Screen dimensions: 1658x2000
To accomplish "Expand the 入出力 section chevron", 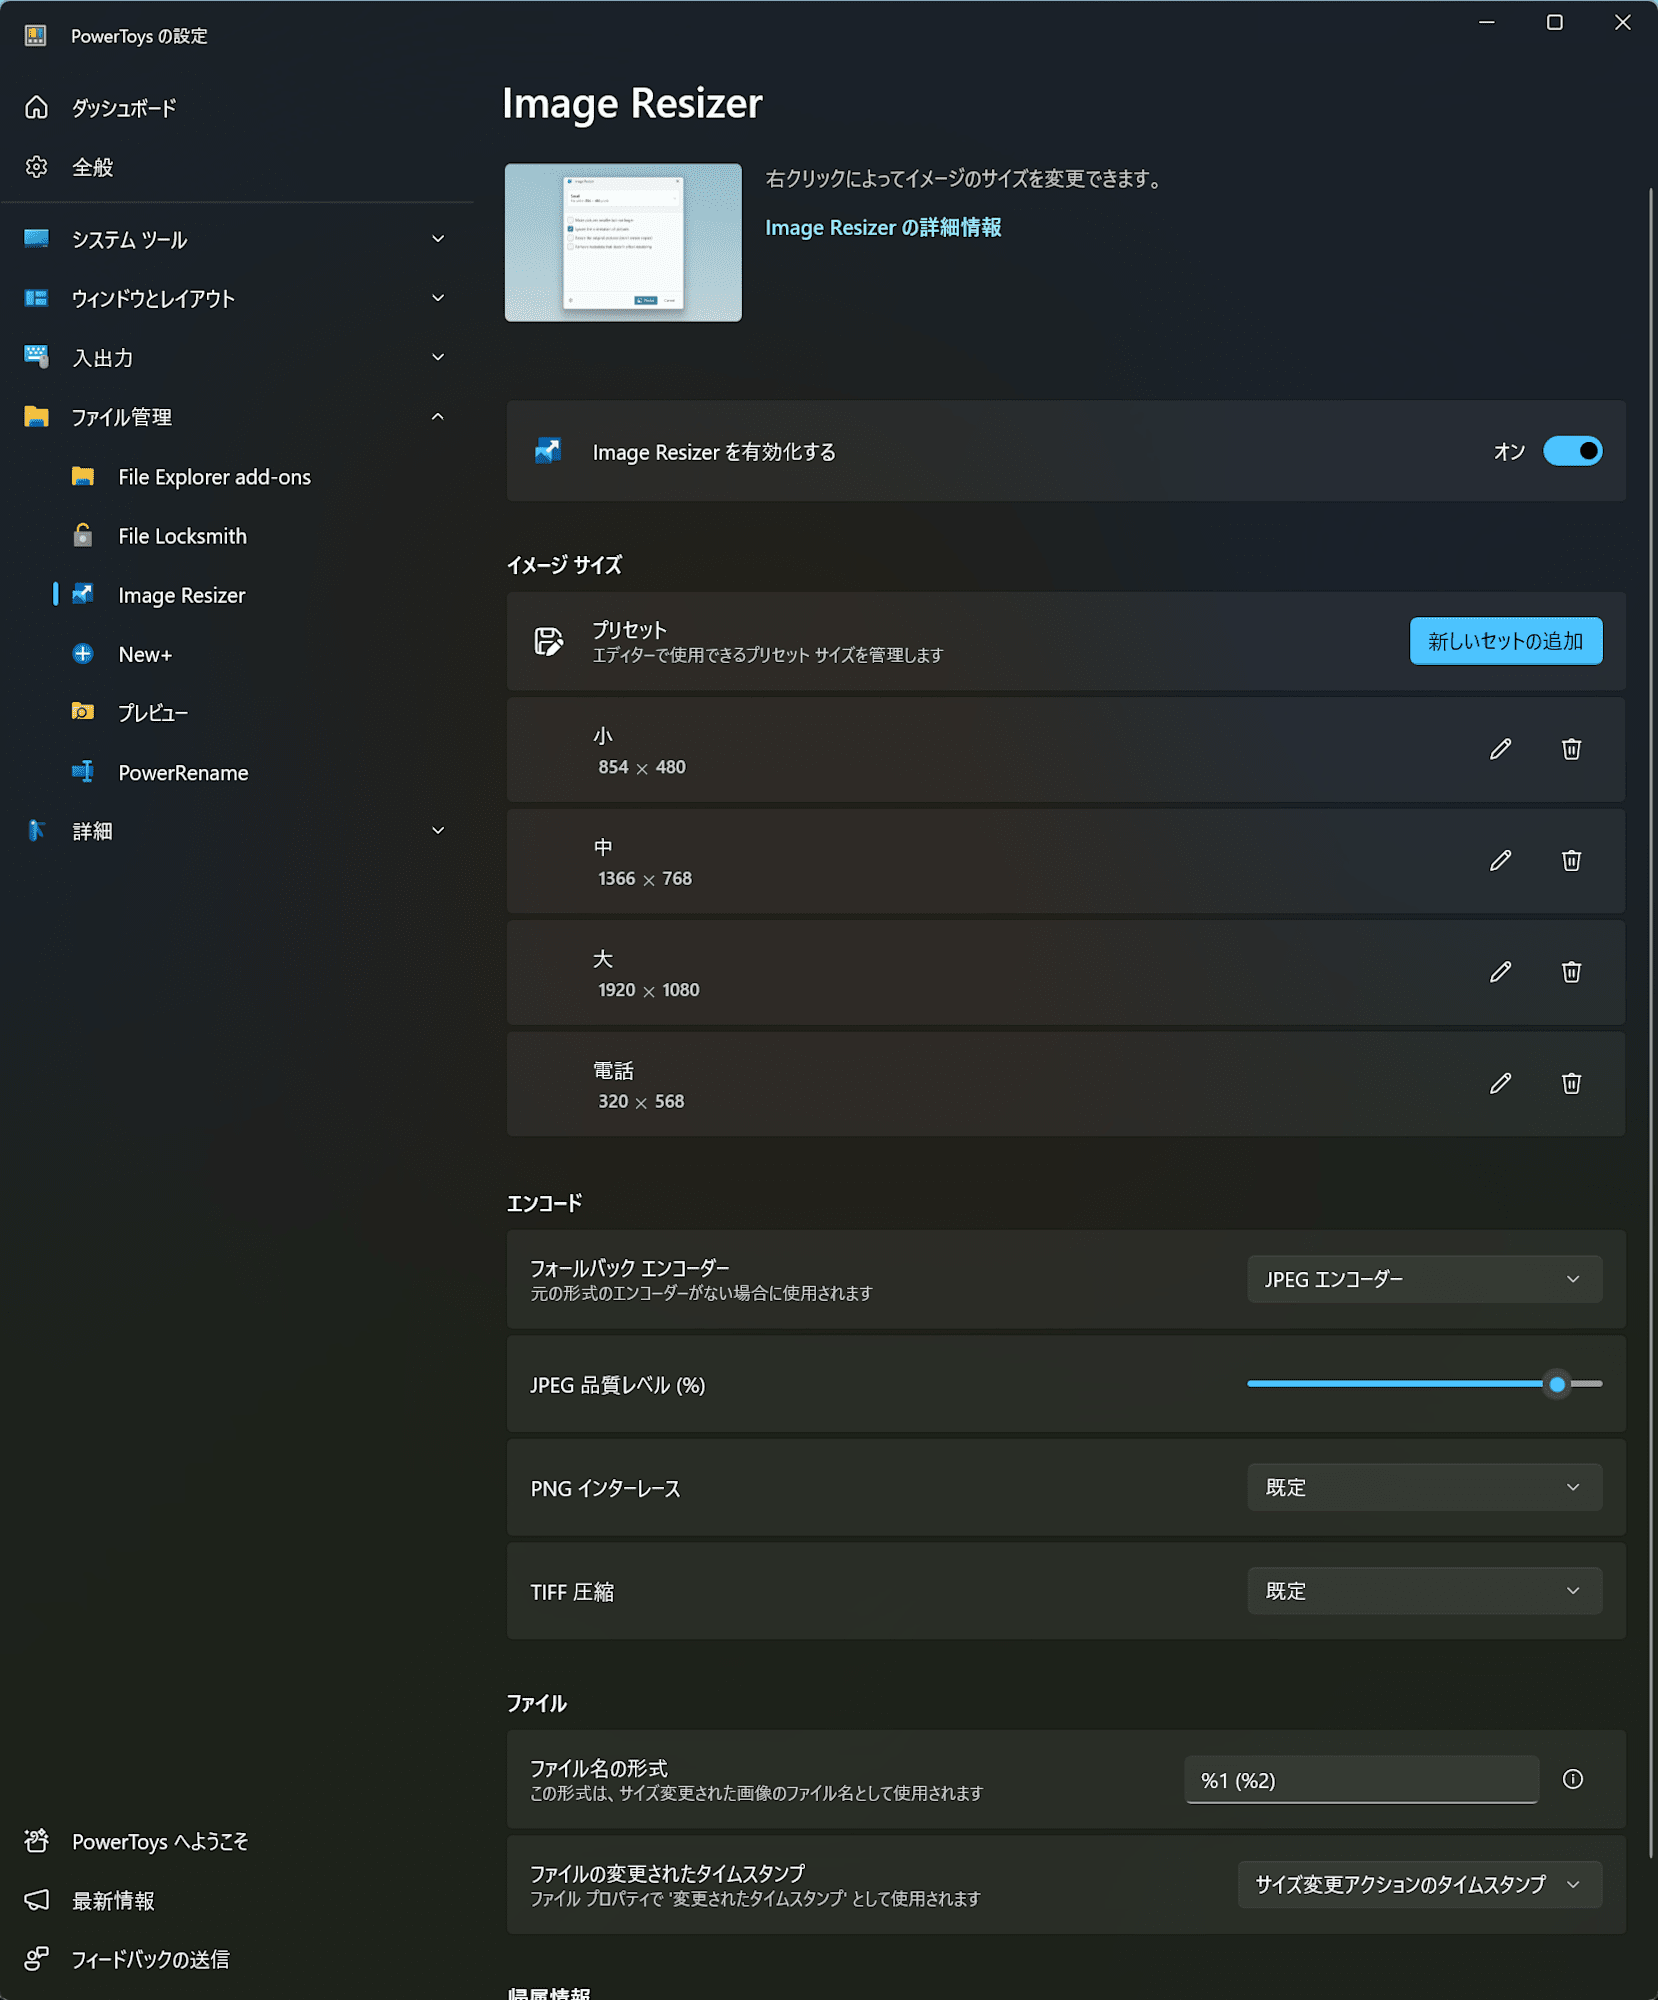I will [438, 357].
